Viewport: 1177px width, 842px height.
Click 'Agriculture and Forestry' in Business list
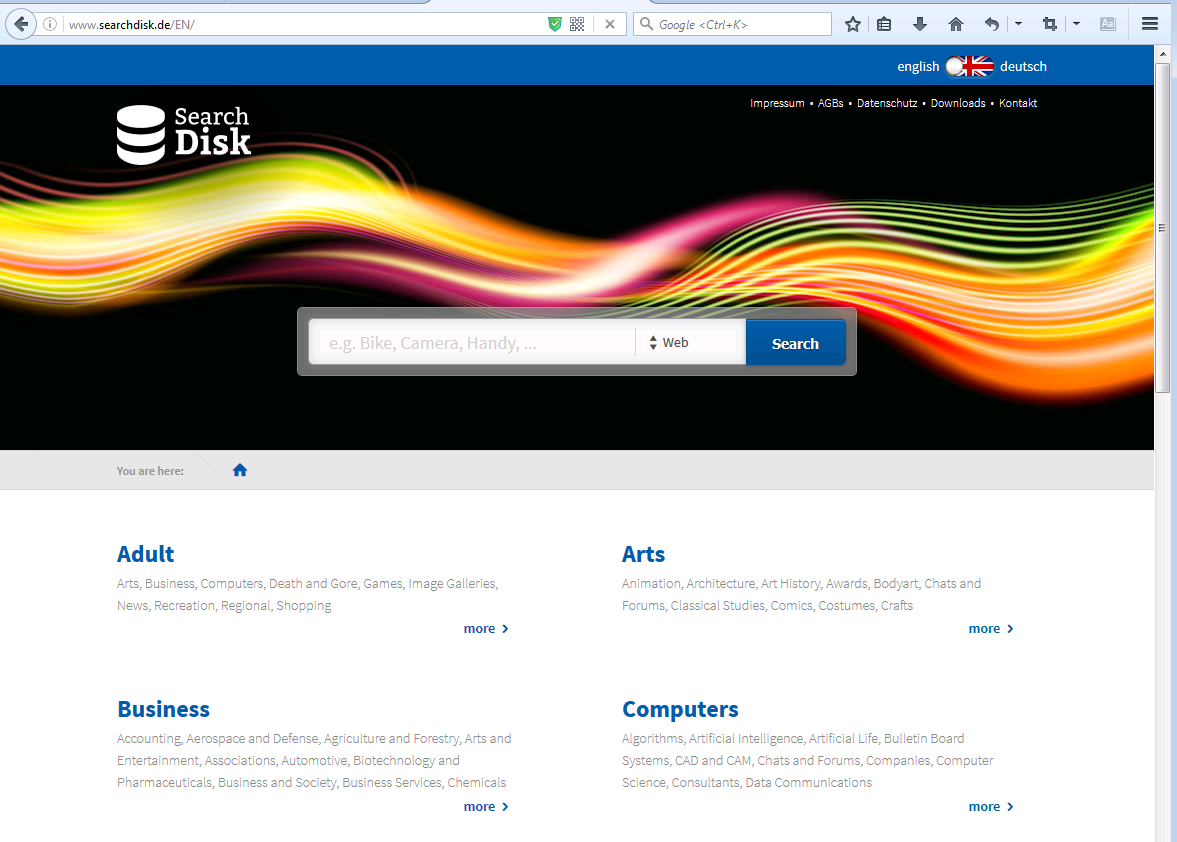391,738
